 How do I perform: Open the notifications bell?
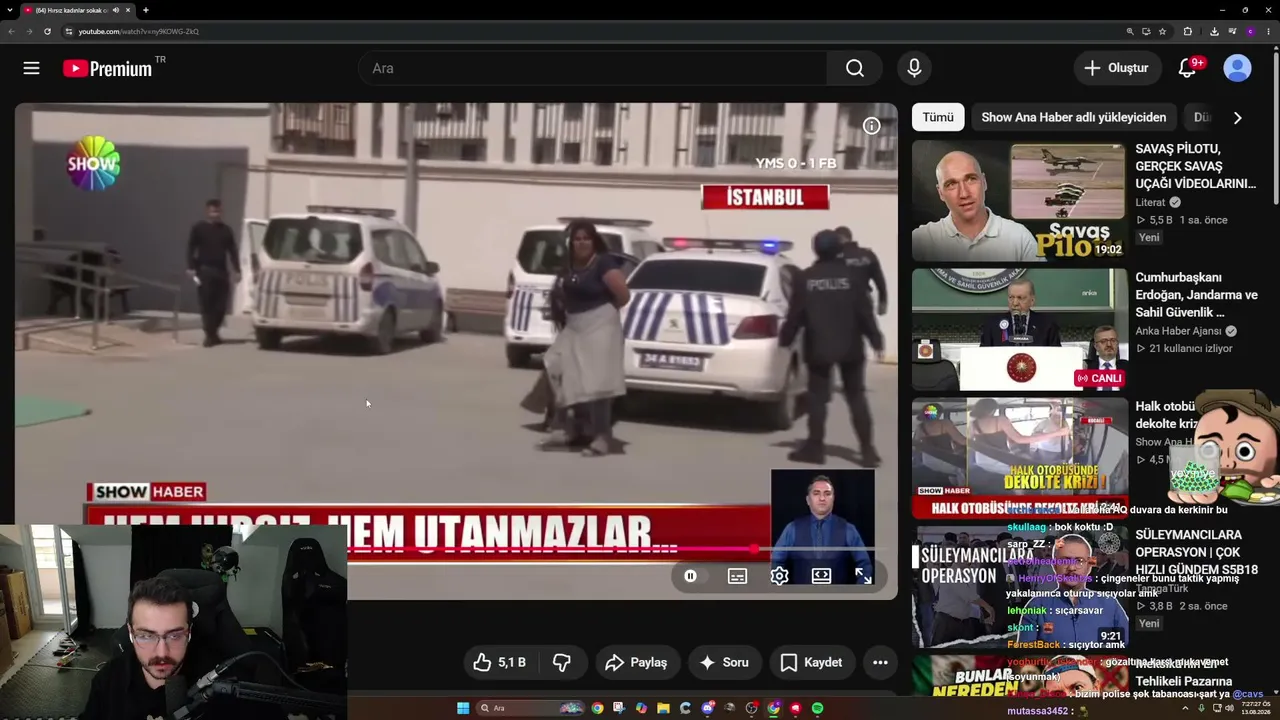(x=1187, y=68)
